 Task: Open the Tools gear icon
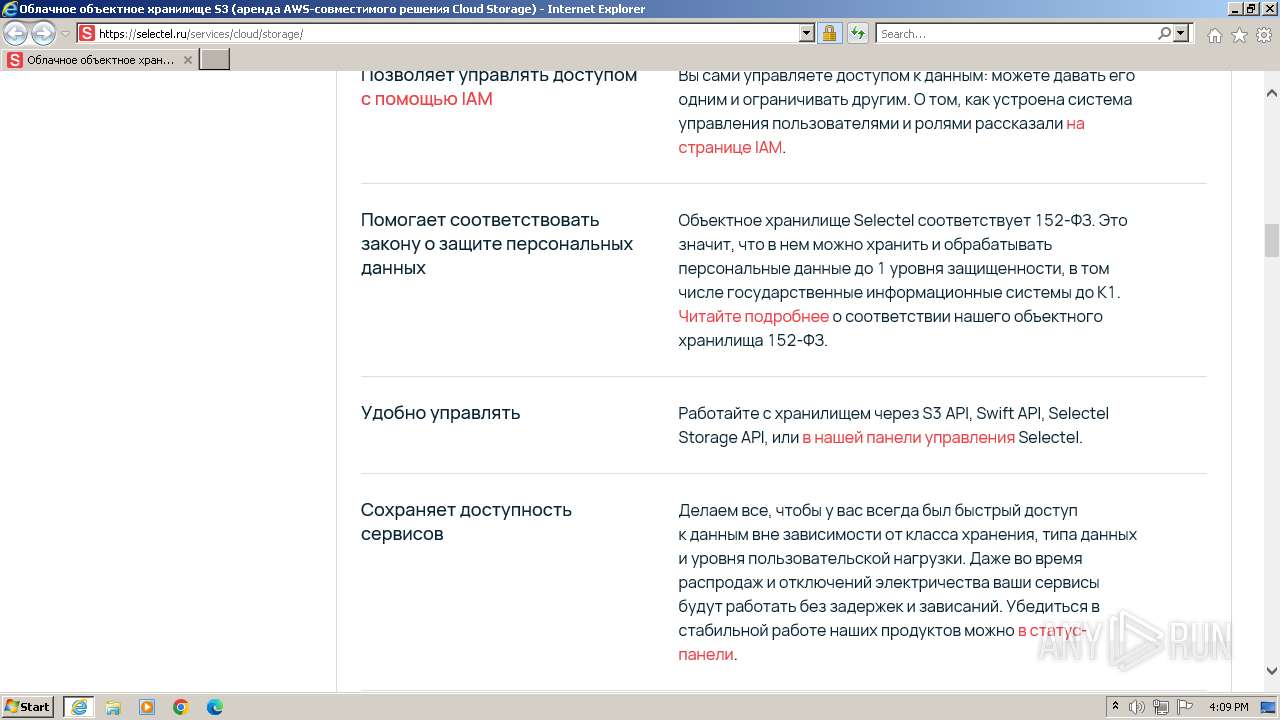[1264, 35]
